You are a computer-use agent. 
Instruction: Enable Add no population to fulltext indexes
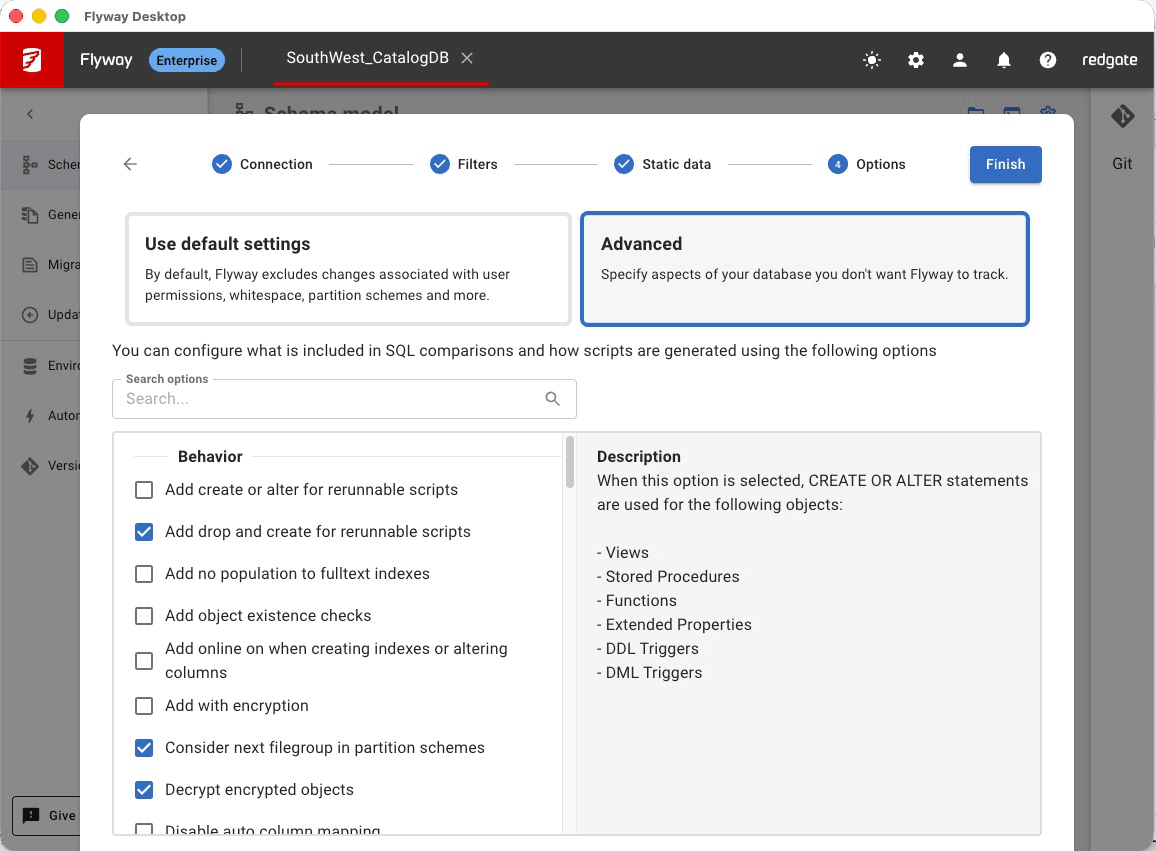tap(144, 574)
